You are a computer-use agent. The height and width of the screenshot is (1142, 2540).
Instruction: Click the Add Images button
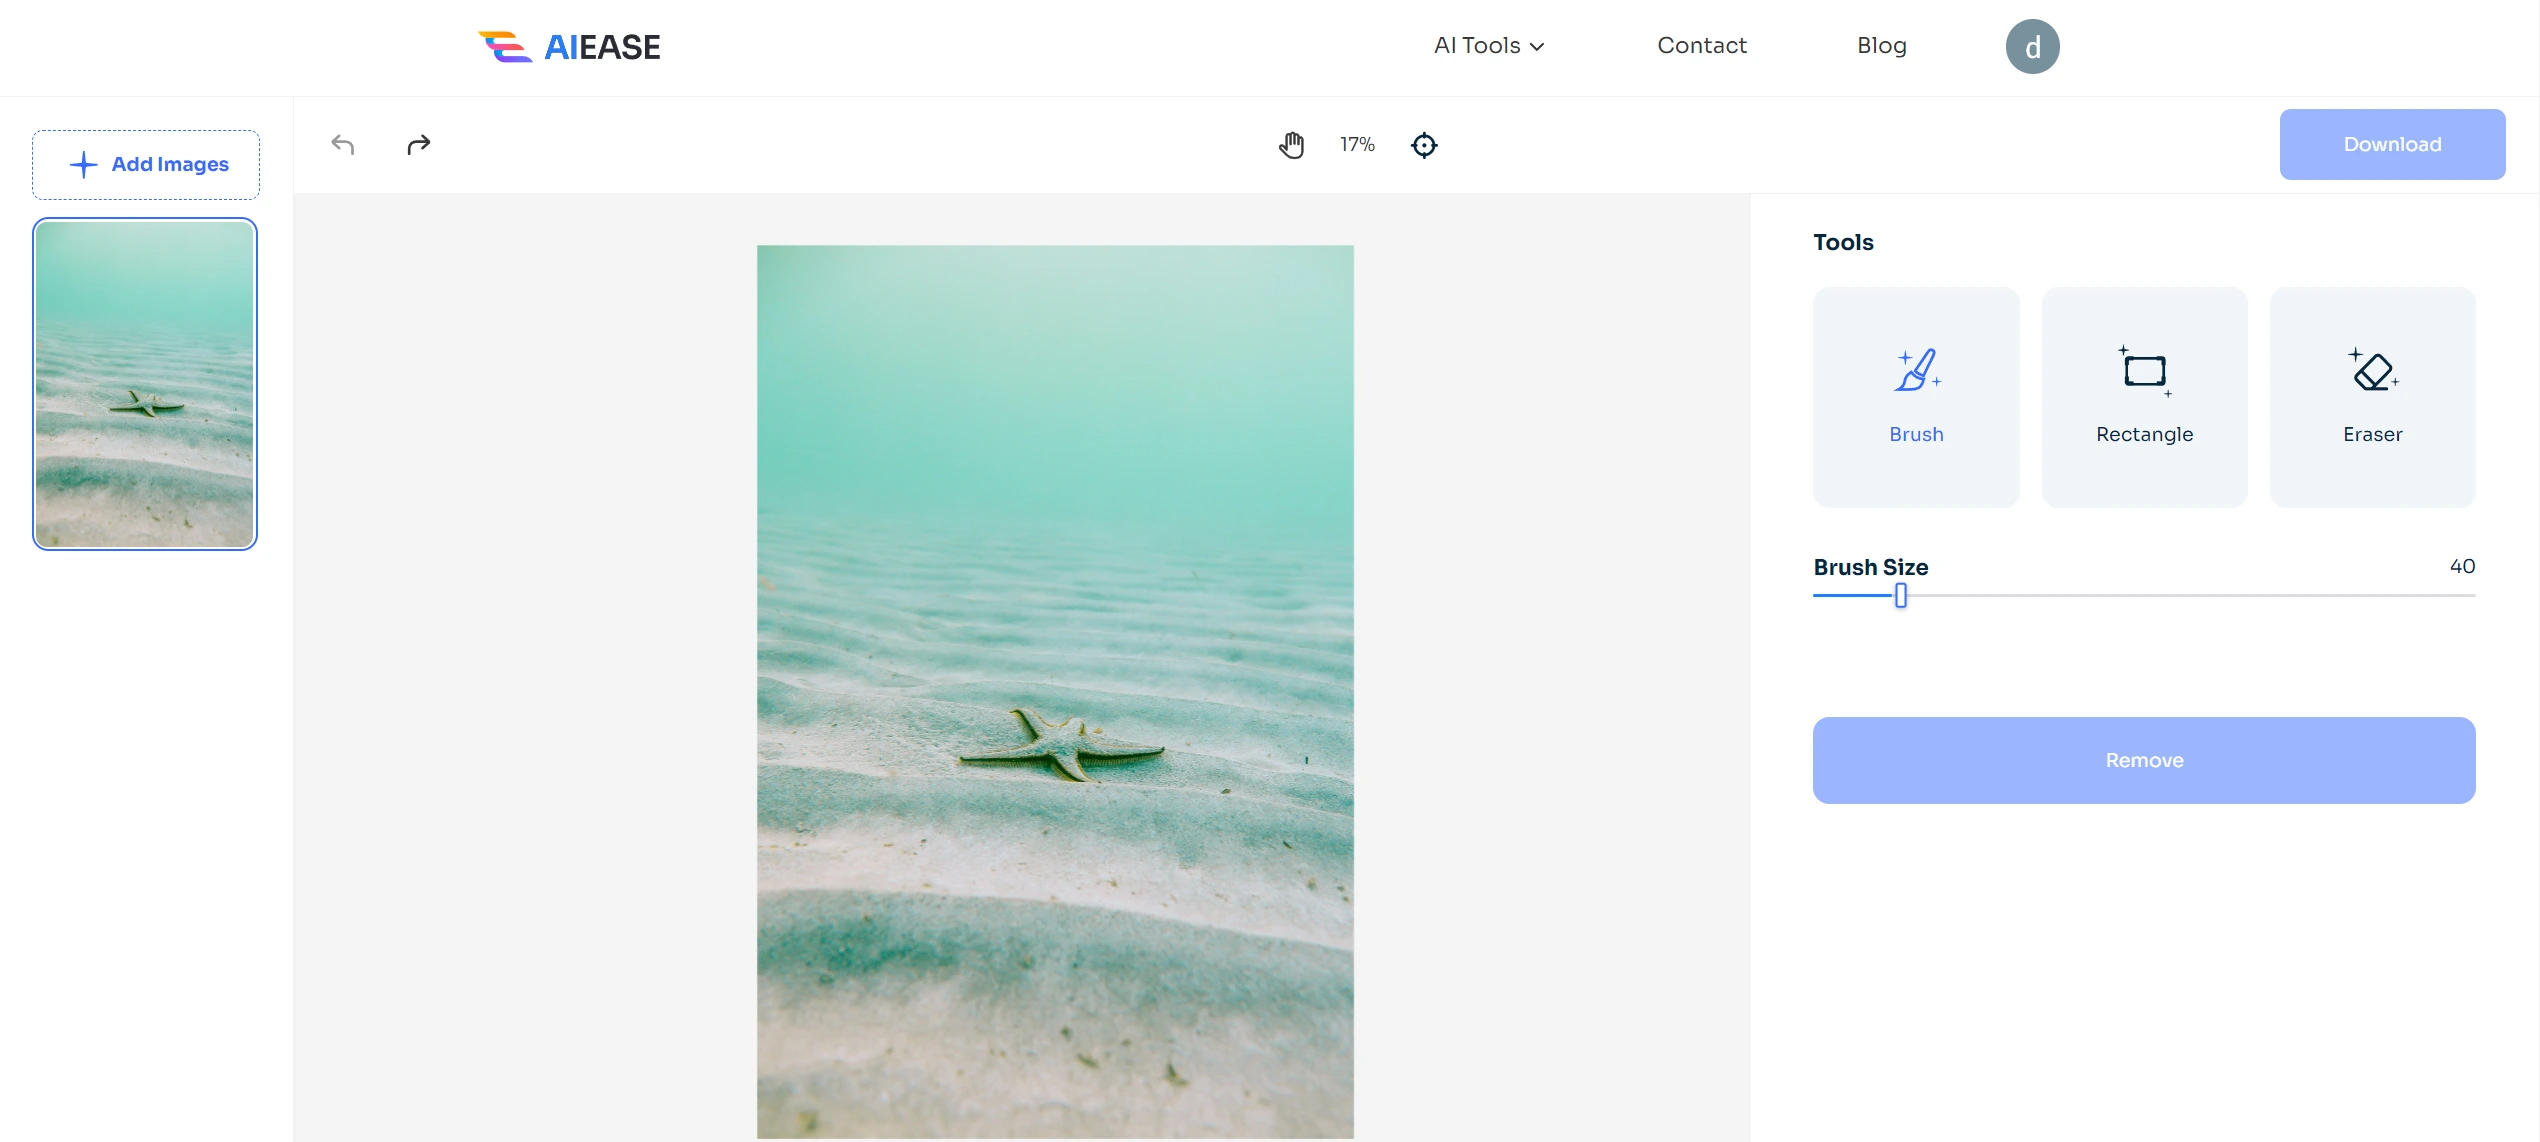coord(146,164)
